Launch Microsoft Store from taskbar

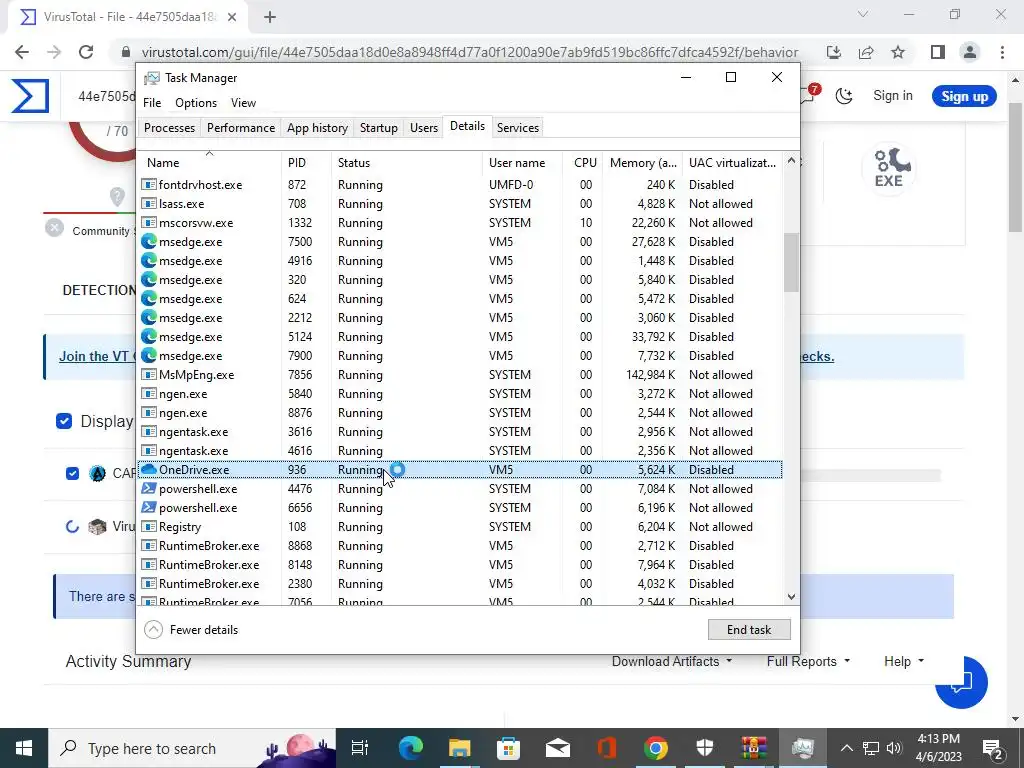[x=508, y=748]
